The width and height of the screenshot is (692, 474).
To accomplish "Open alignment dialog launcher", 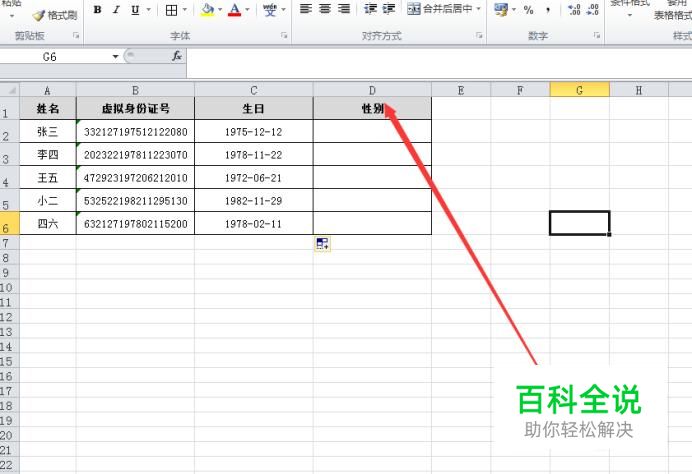I will (479, 36).
